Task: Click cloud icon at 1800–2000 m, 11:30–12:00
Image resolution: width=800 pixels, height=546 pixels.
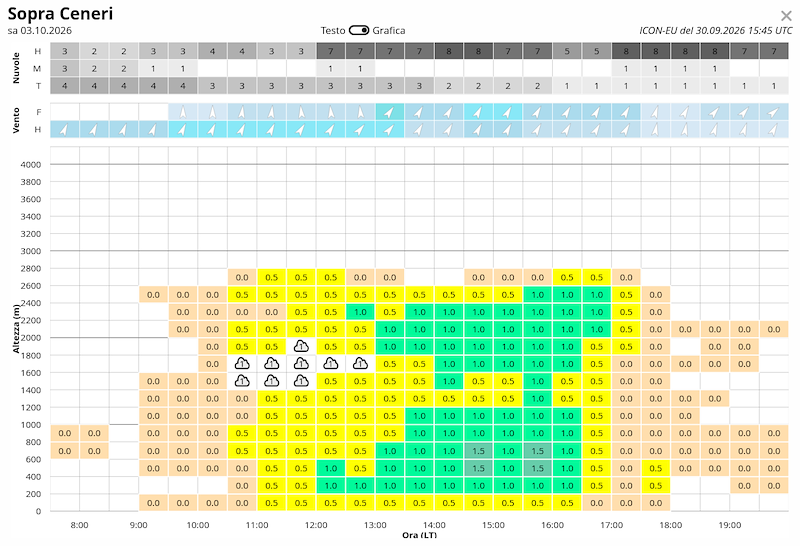Action: pos(301,346)
